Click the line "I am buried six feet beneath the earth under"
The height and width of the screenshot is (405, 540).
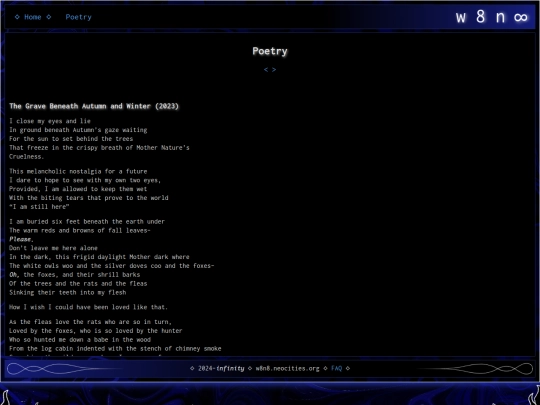point(87,222)
